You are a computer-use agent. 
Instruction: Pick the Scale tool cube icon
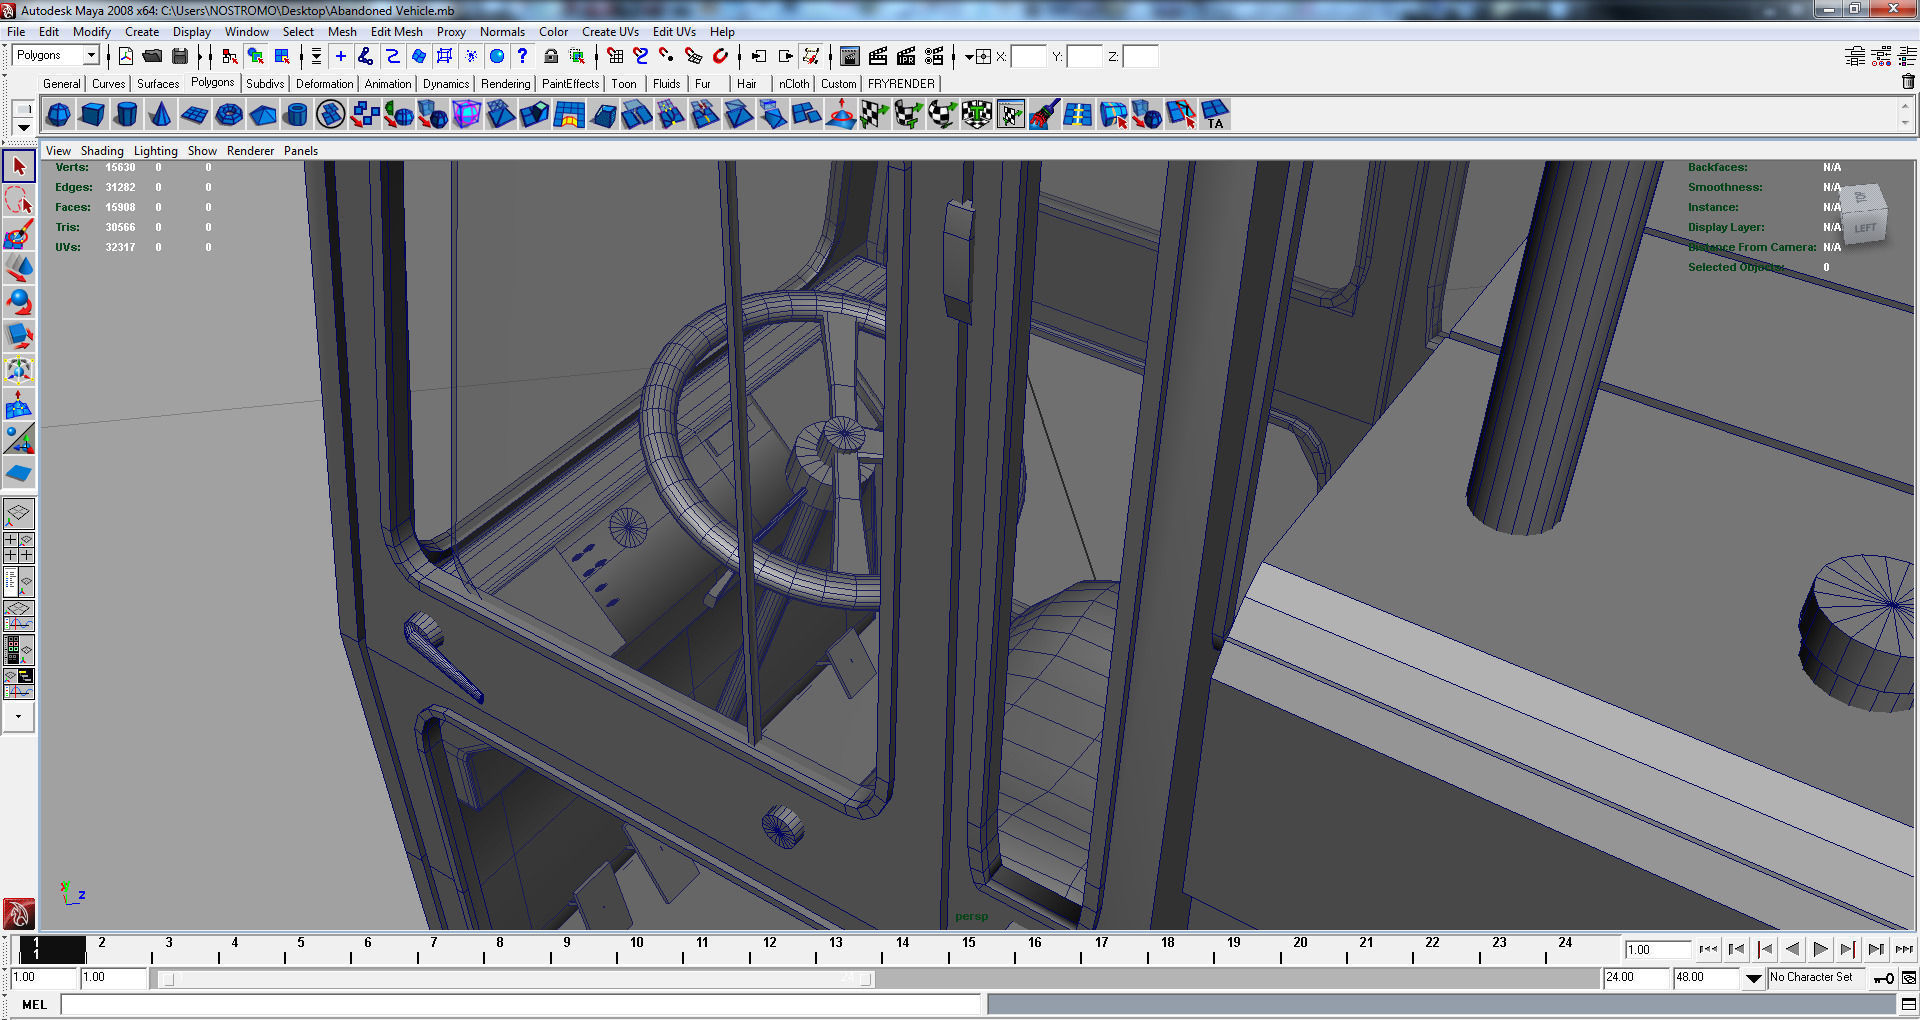(x=19, y=336)
